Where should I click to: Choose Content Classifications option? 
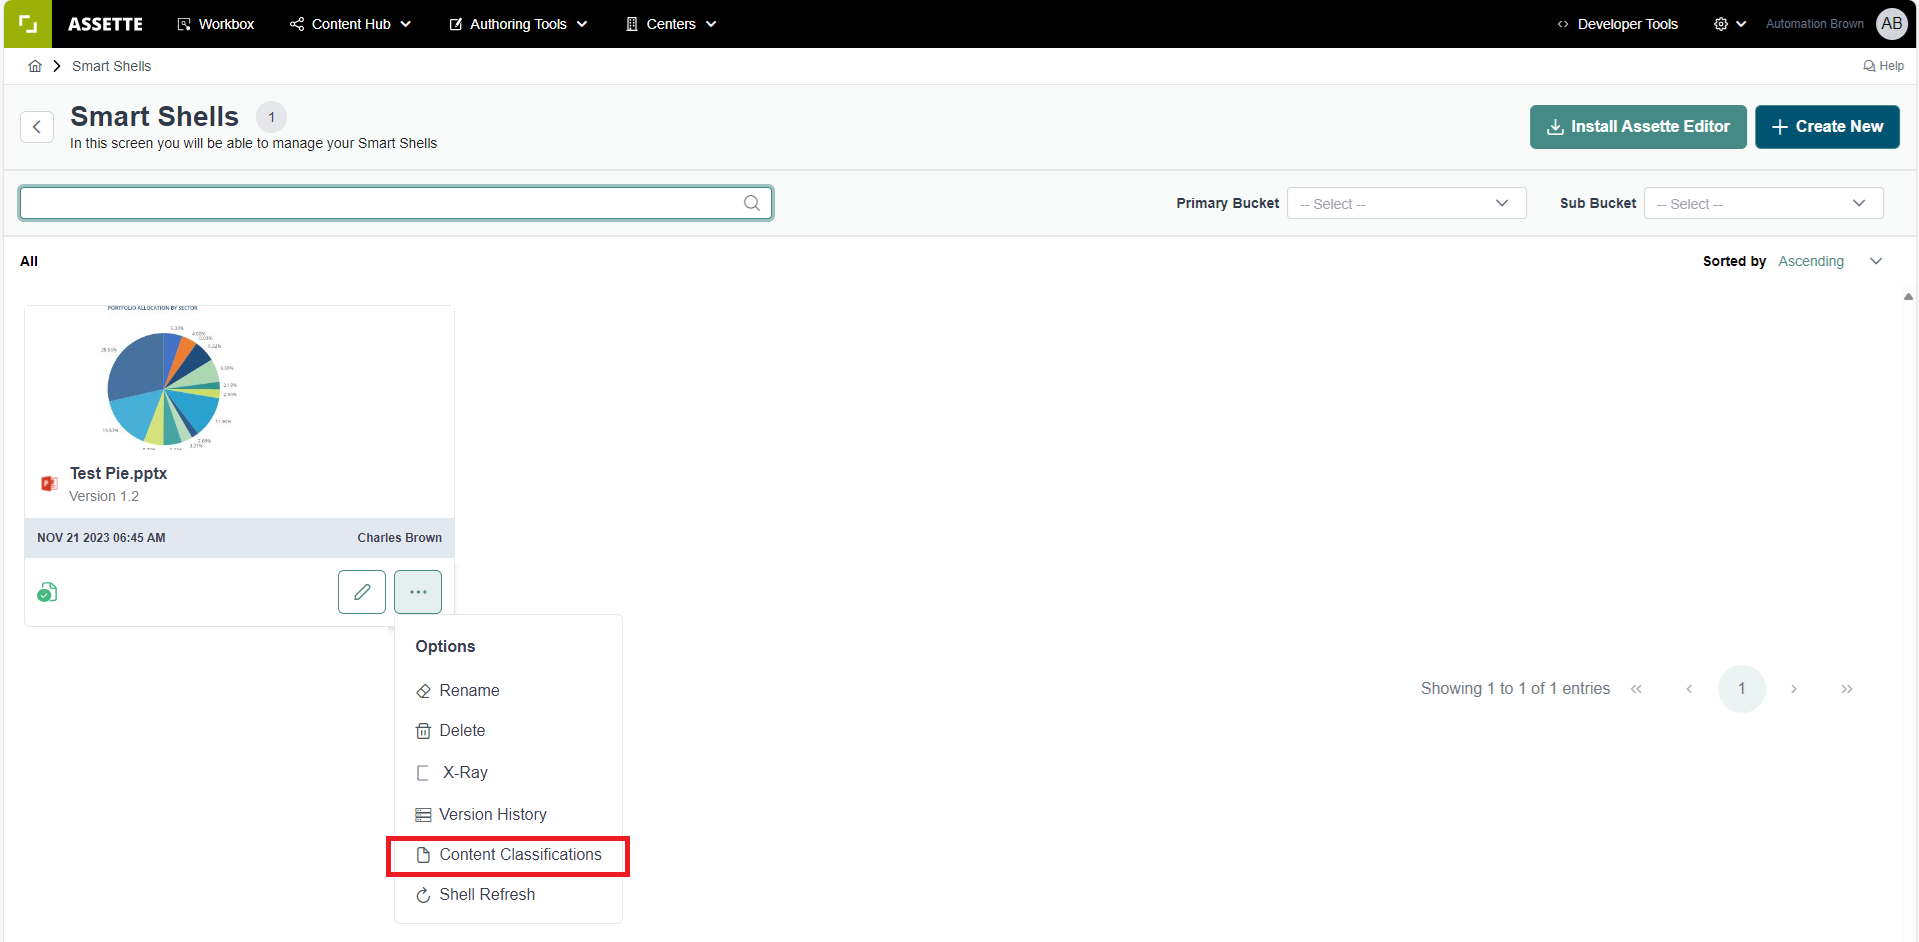point(508,855)
